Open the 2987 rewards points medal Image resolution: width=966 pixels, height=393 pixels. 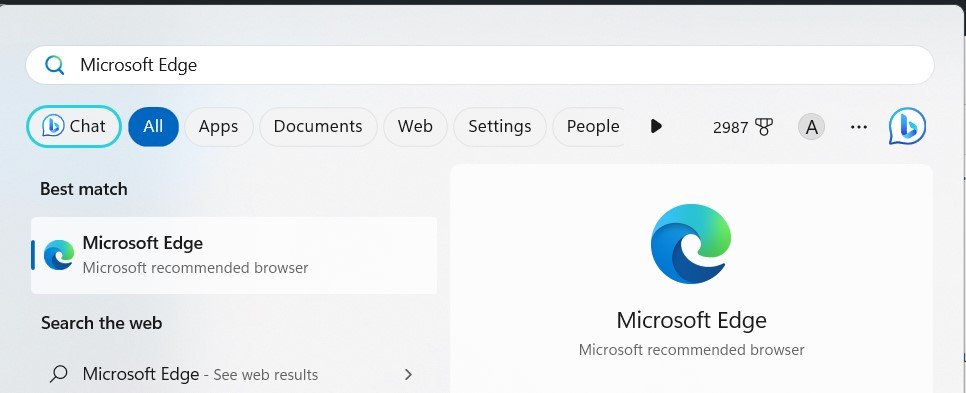[742, 128]
